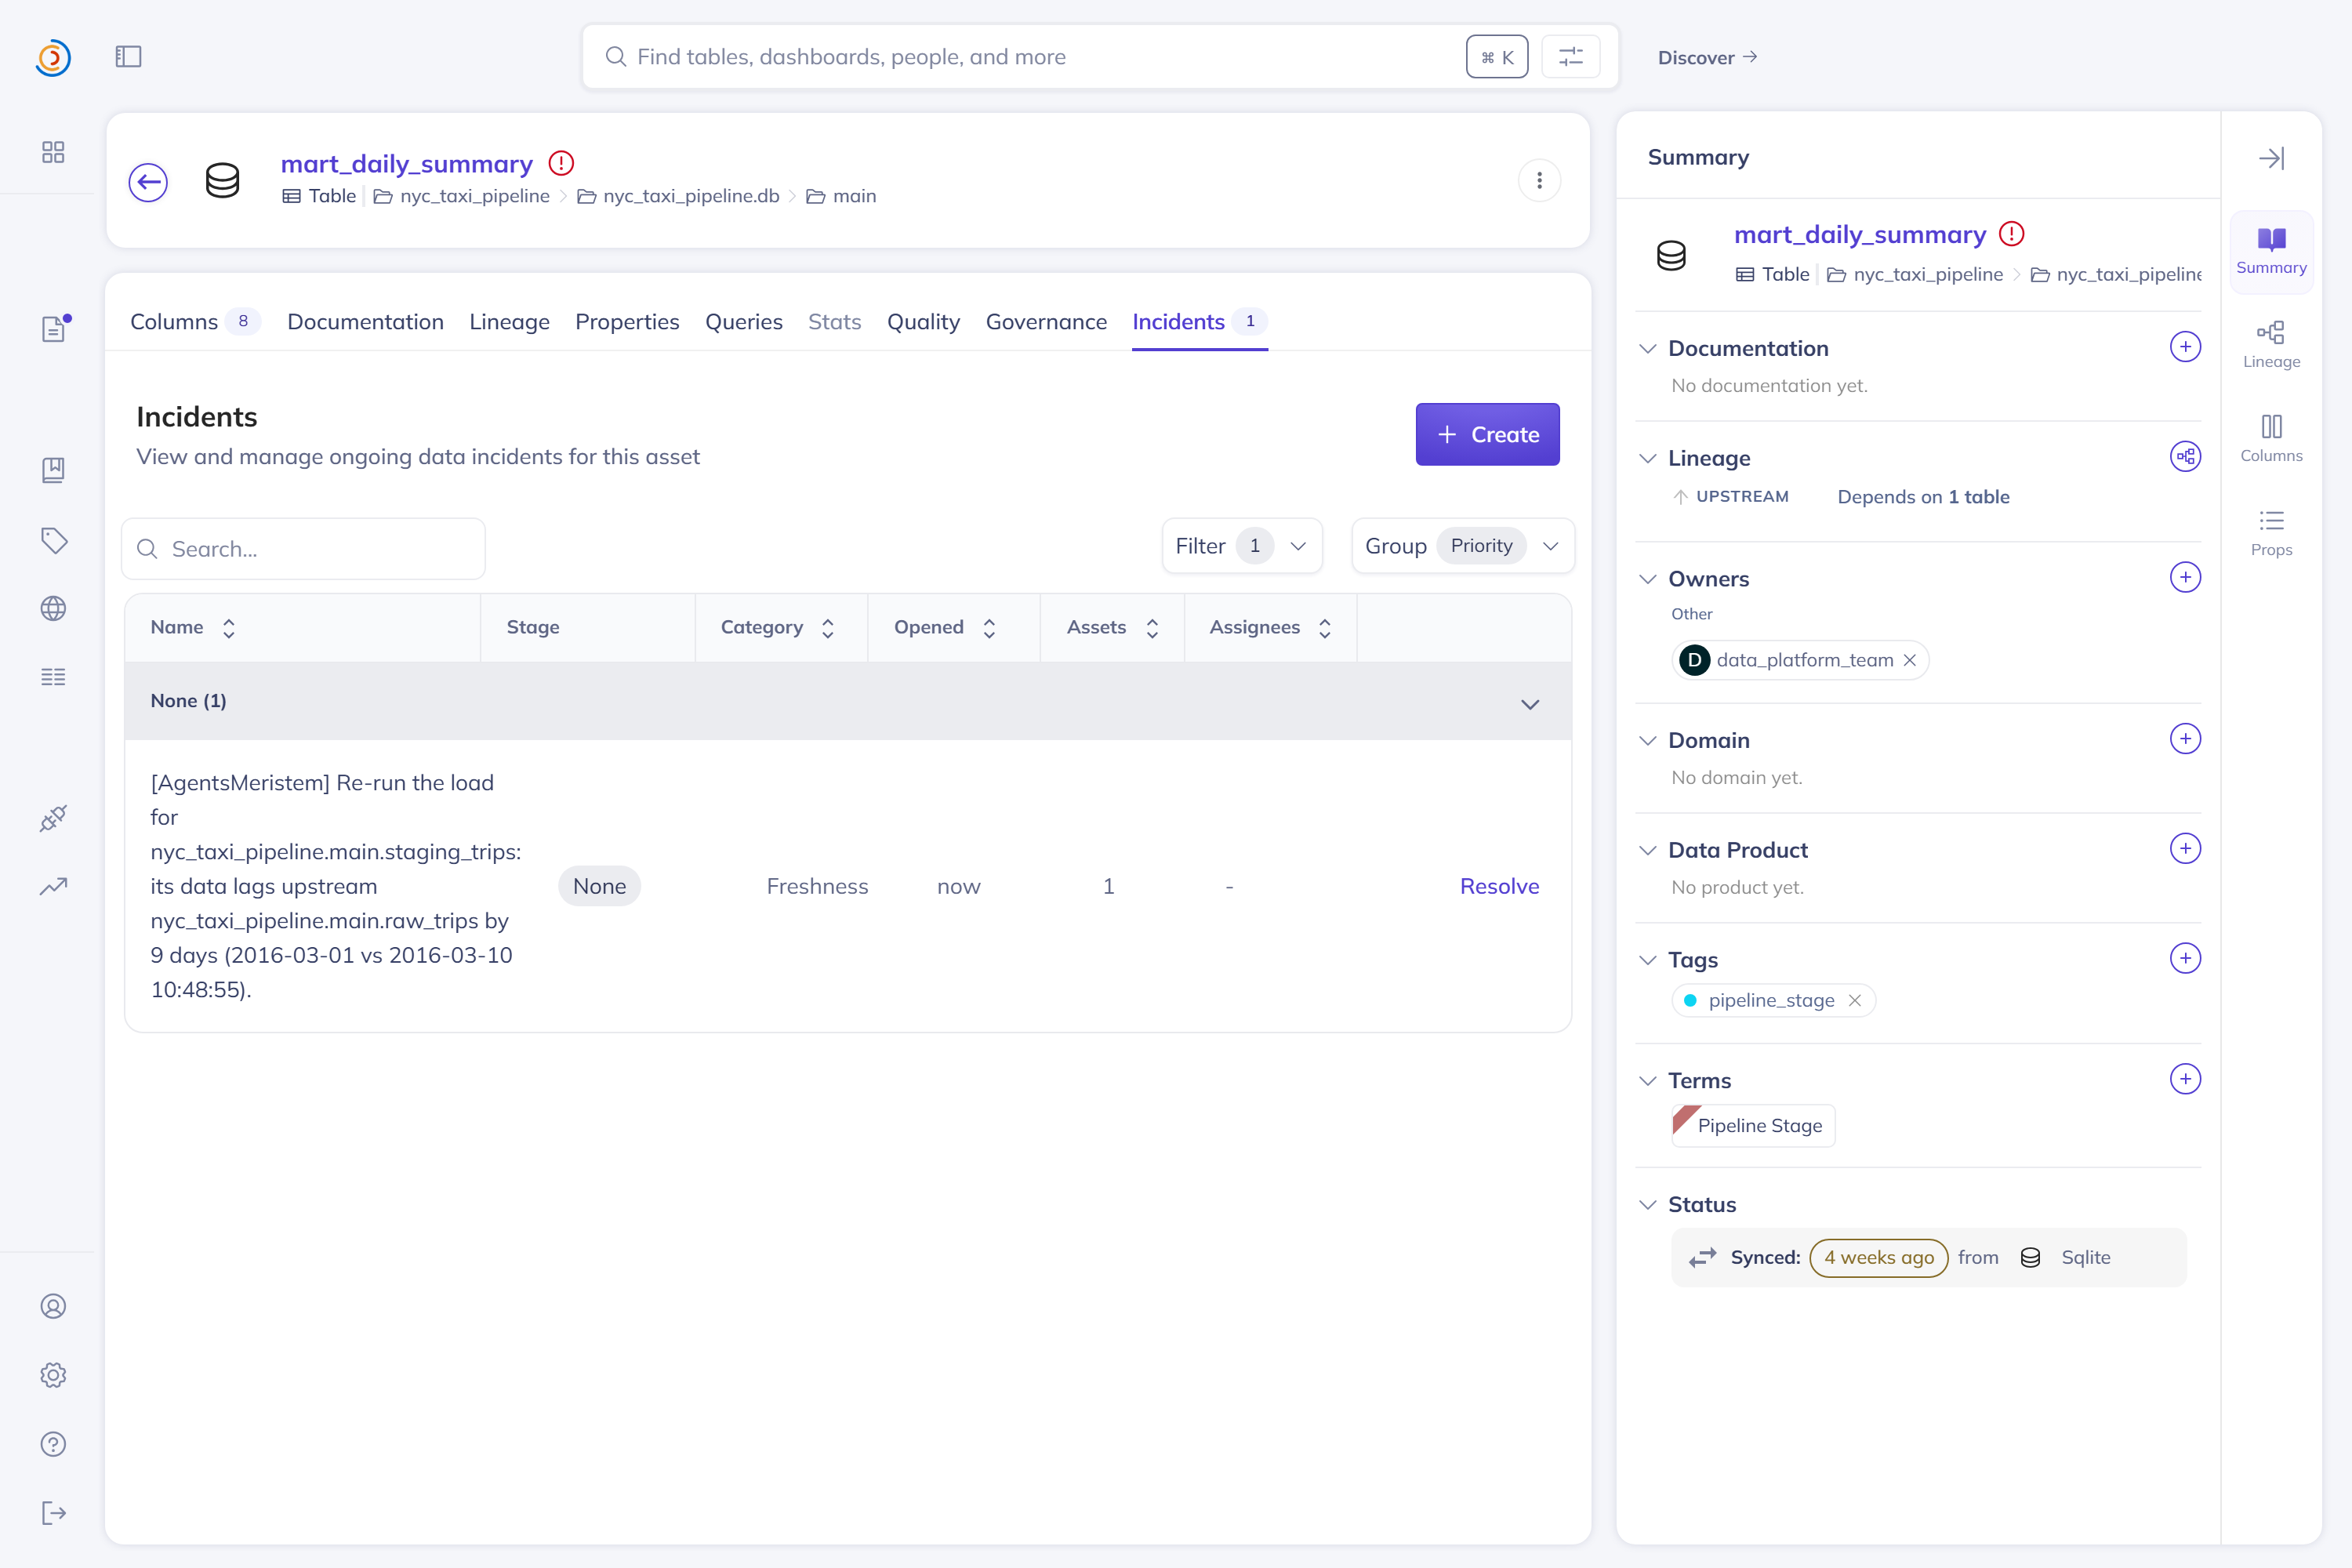This screenshot has width=2352, height=1568.
Task: Add documentation with the plus icon
Action: coord(2185,347)
